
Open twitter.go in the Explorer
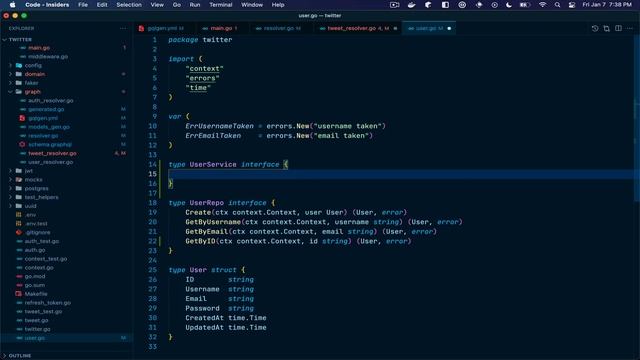[x=38, y=329]
